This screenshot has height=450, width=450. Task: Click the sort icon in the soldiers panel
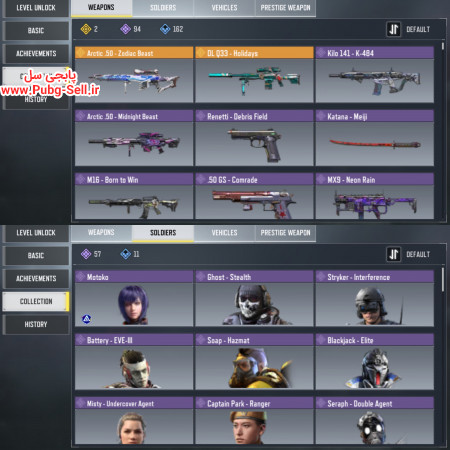[x=393, y=254]
